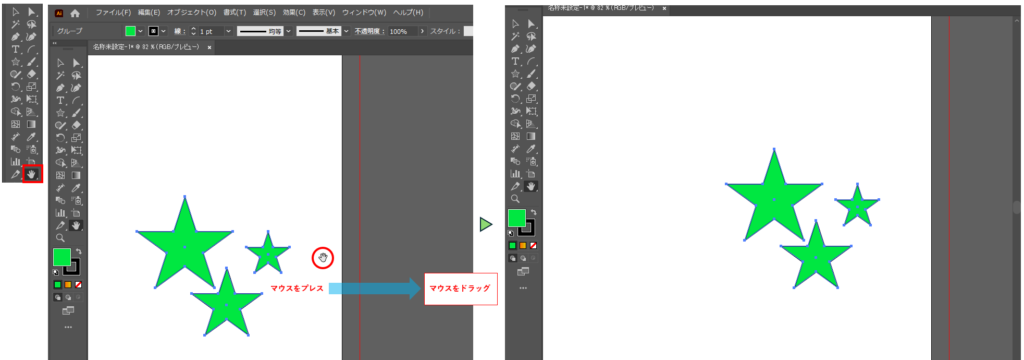Click the green fill swatch in the control bar
The image size is (1024, 360).
tap(131, 31)
